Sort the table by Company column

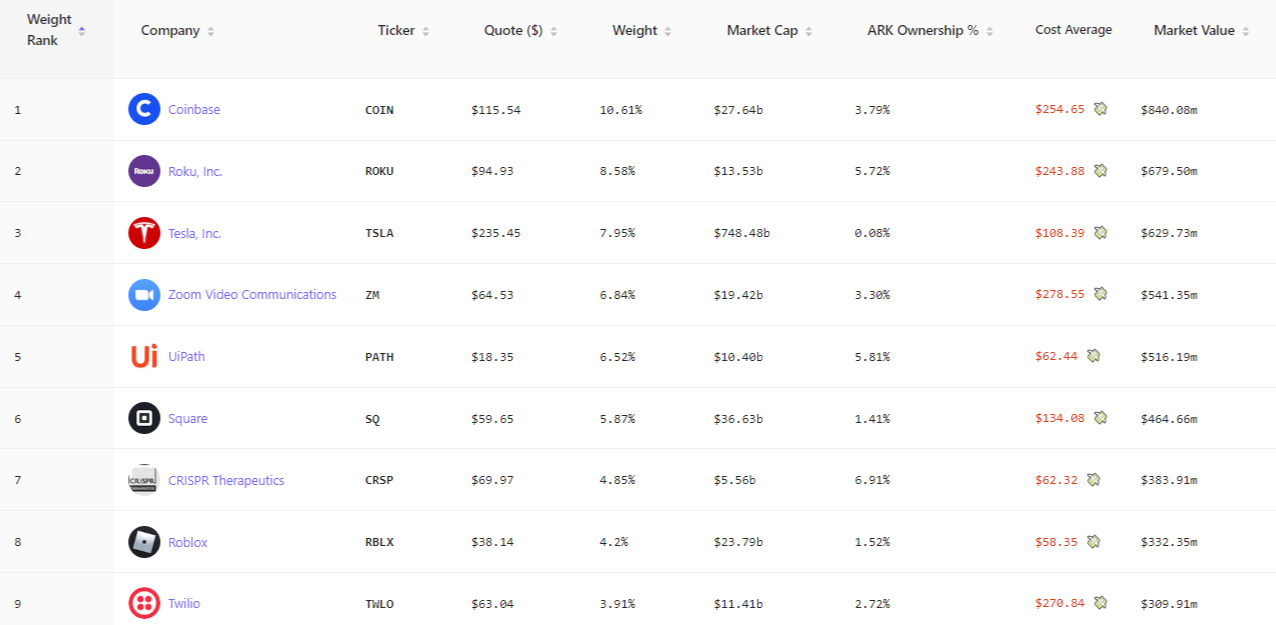(178, 31)
